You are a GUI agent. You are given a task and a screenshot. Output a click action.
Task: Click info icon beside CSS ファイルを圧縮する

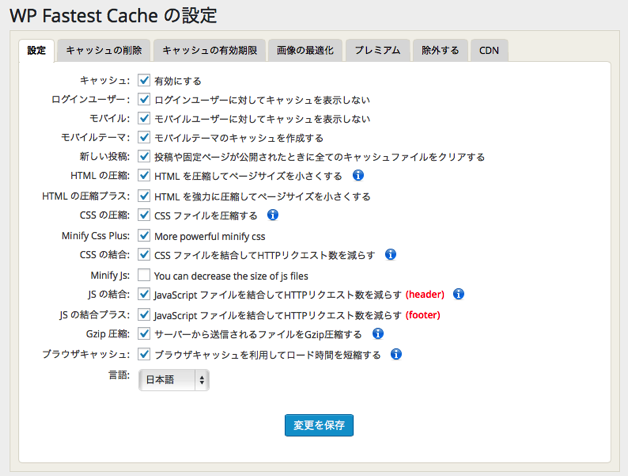tap(273, 215)
